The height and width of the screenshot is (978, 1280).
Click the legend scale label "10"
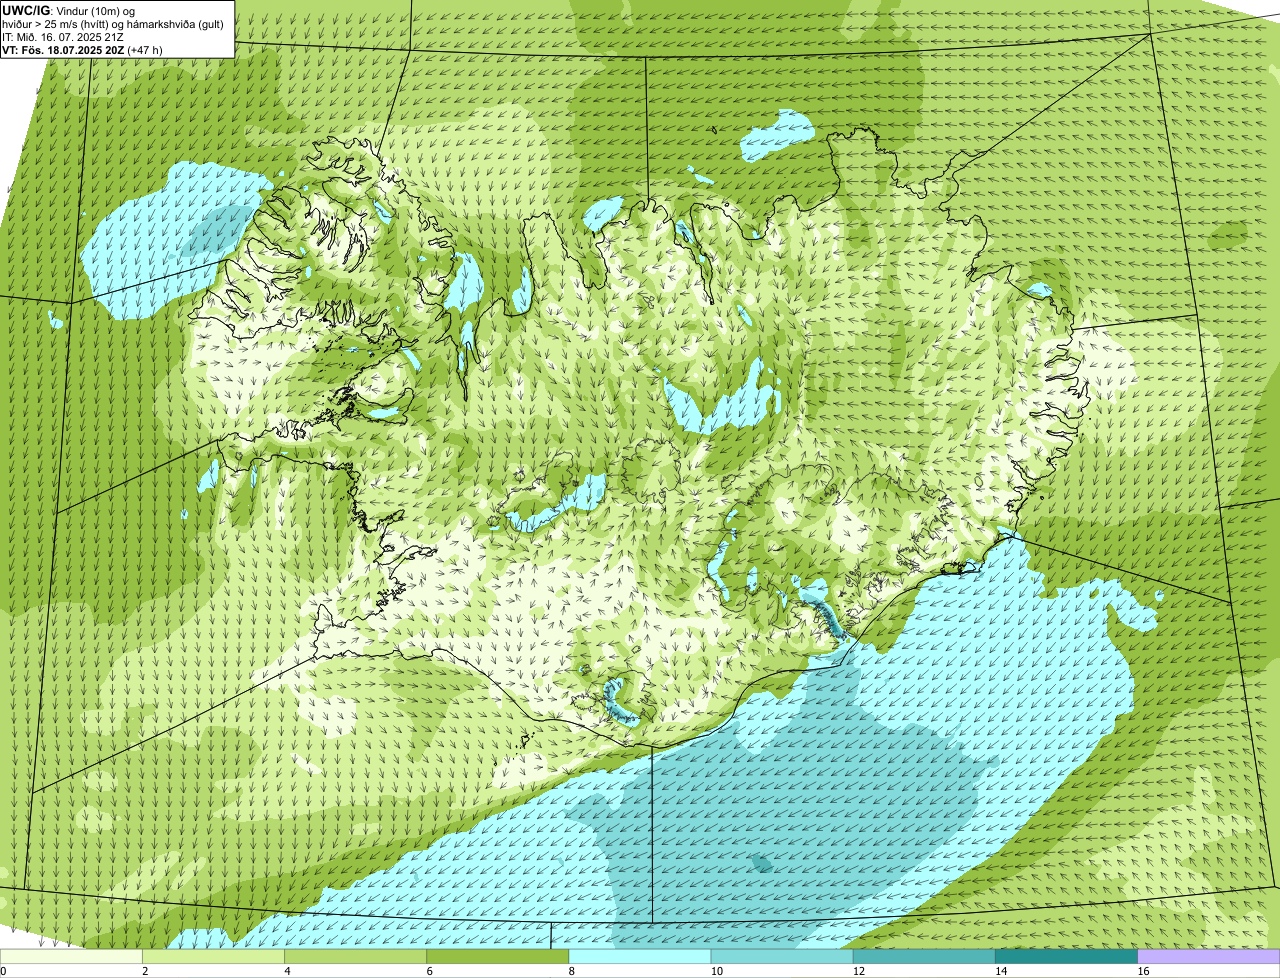716,971
